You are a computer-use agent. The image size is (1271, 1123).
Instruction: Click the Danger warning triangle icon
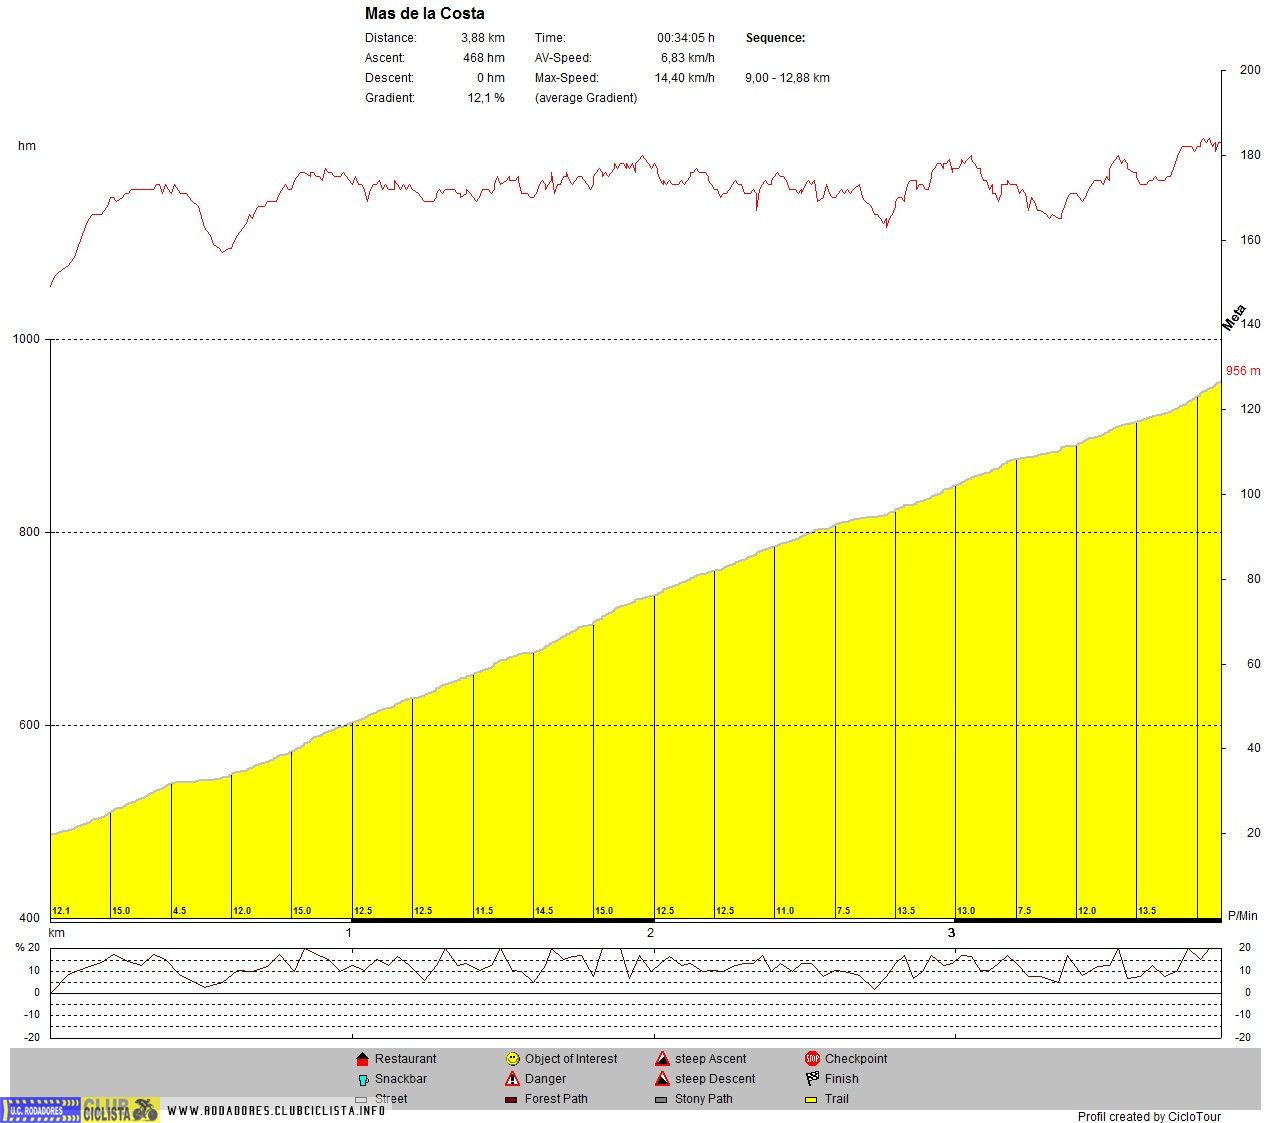(x=512, y=1079)
